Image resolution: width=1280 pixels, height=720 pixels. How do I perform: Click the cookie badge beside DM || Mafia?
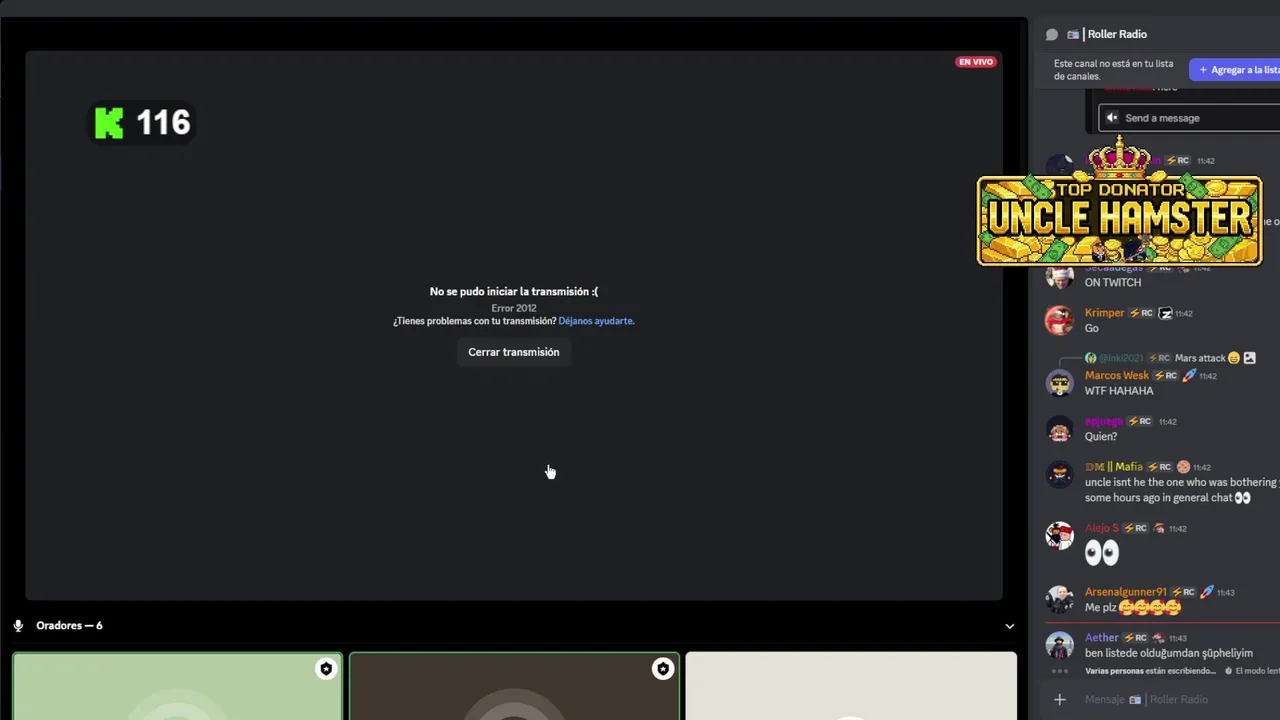[1184, 467]
